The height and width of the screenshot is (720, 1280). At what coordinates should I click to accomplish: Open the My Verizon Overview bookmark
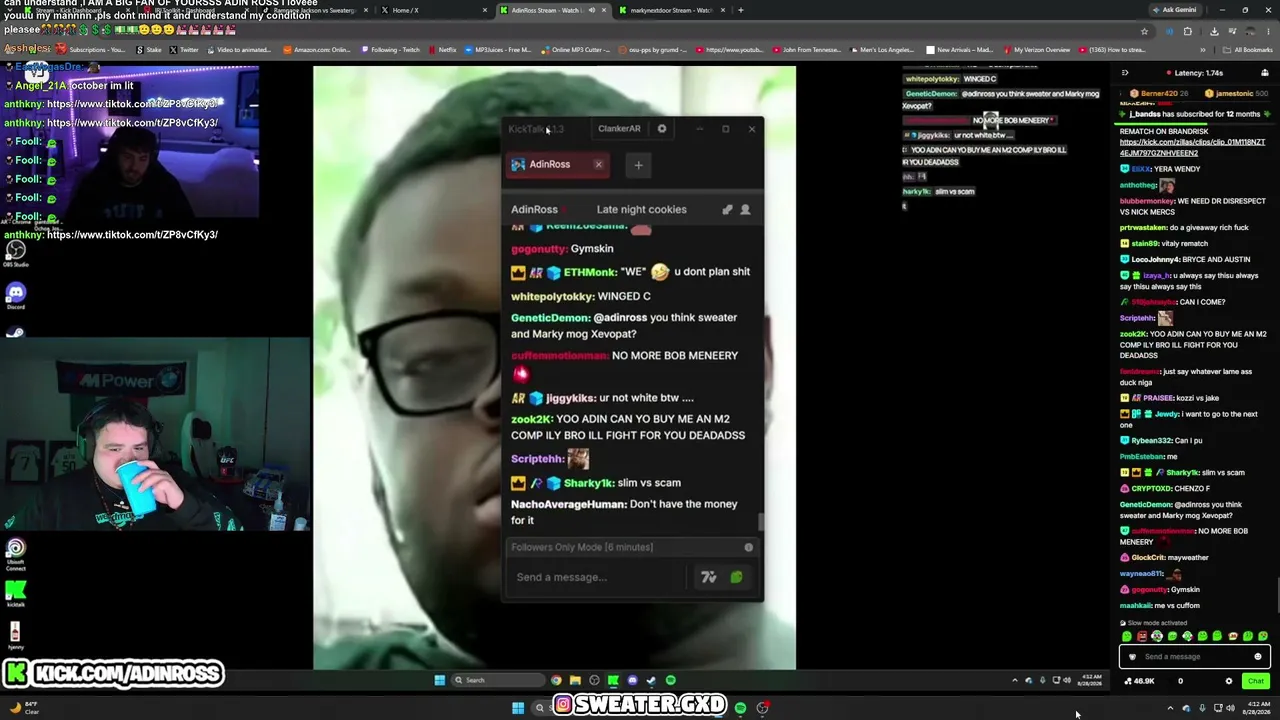1036,50
